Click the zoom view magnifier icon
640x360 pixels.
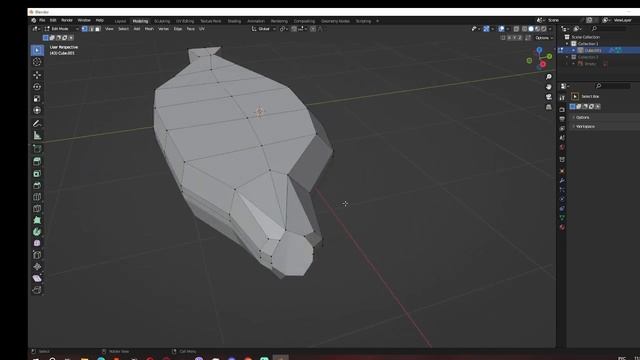(549, 77)
